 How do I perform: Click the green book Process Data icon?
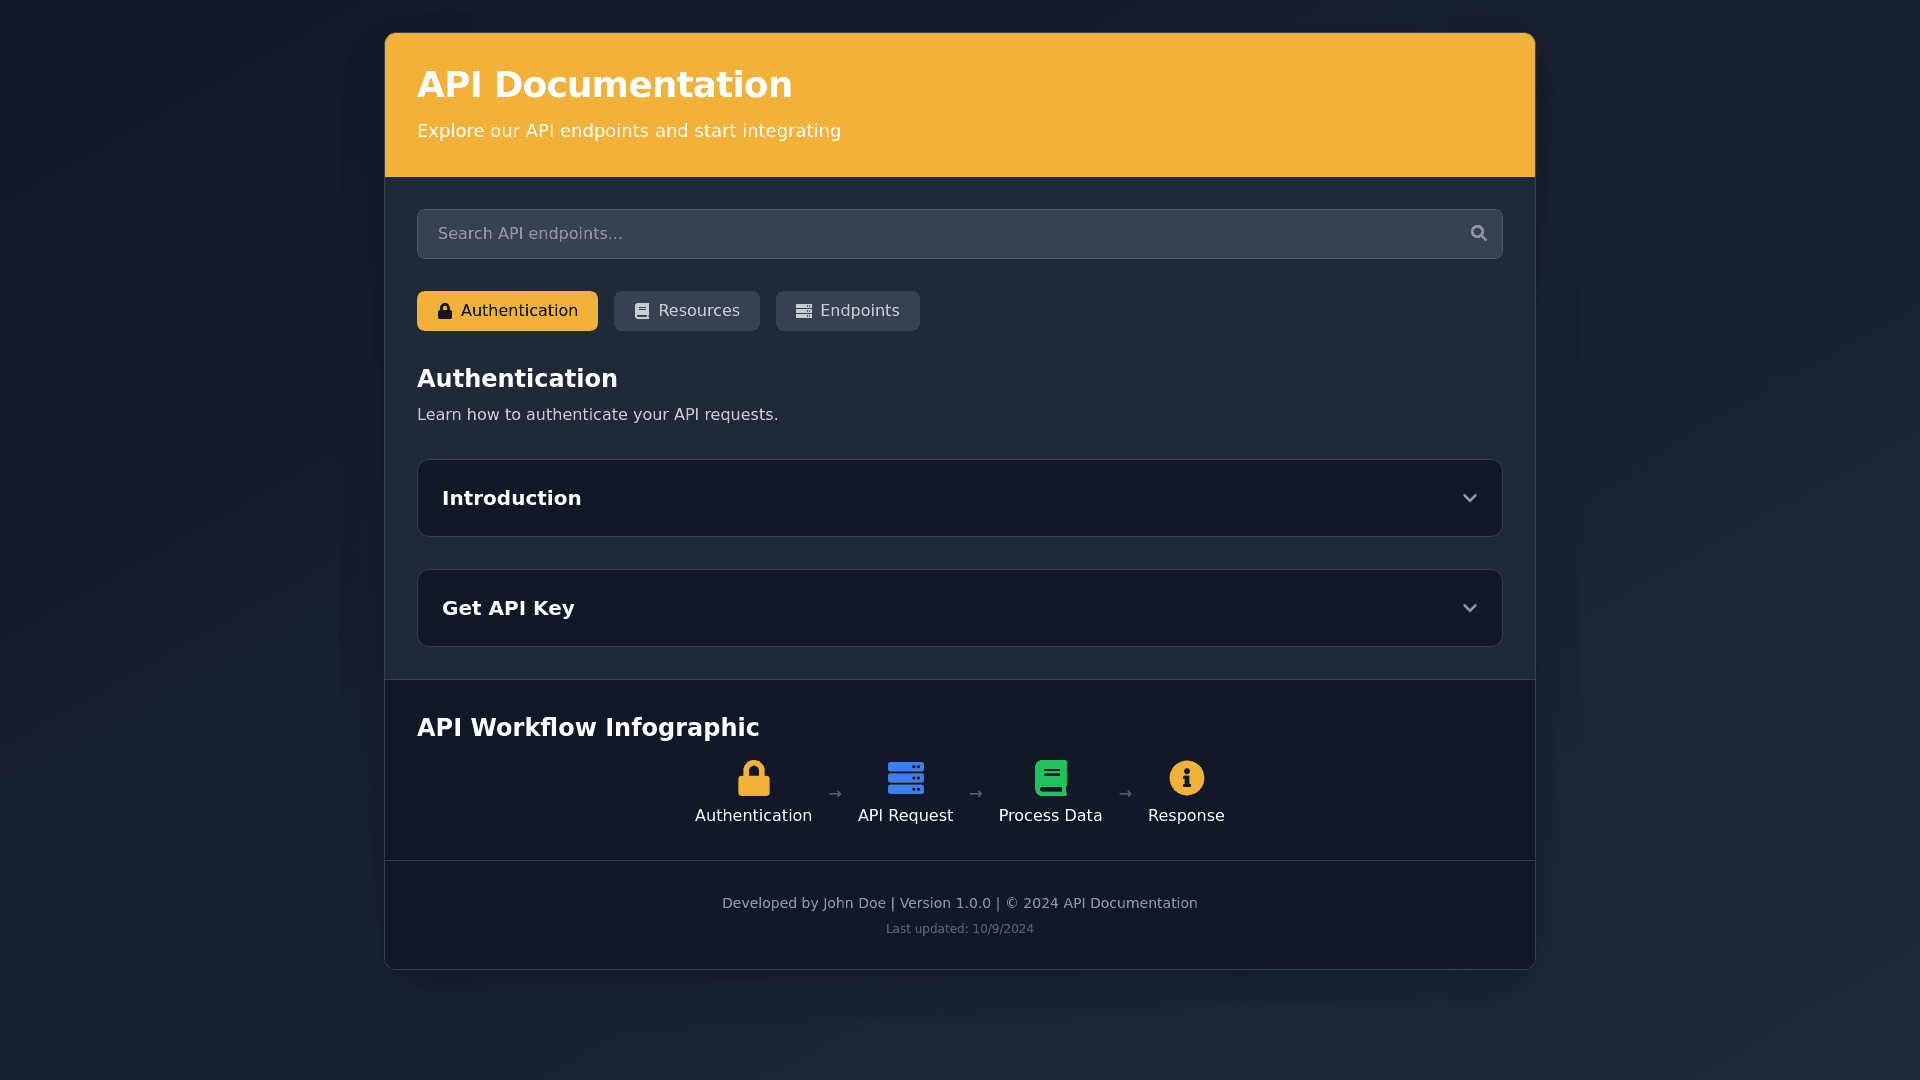pyautogui.click(x=1050, y=778)
